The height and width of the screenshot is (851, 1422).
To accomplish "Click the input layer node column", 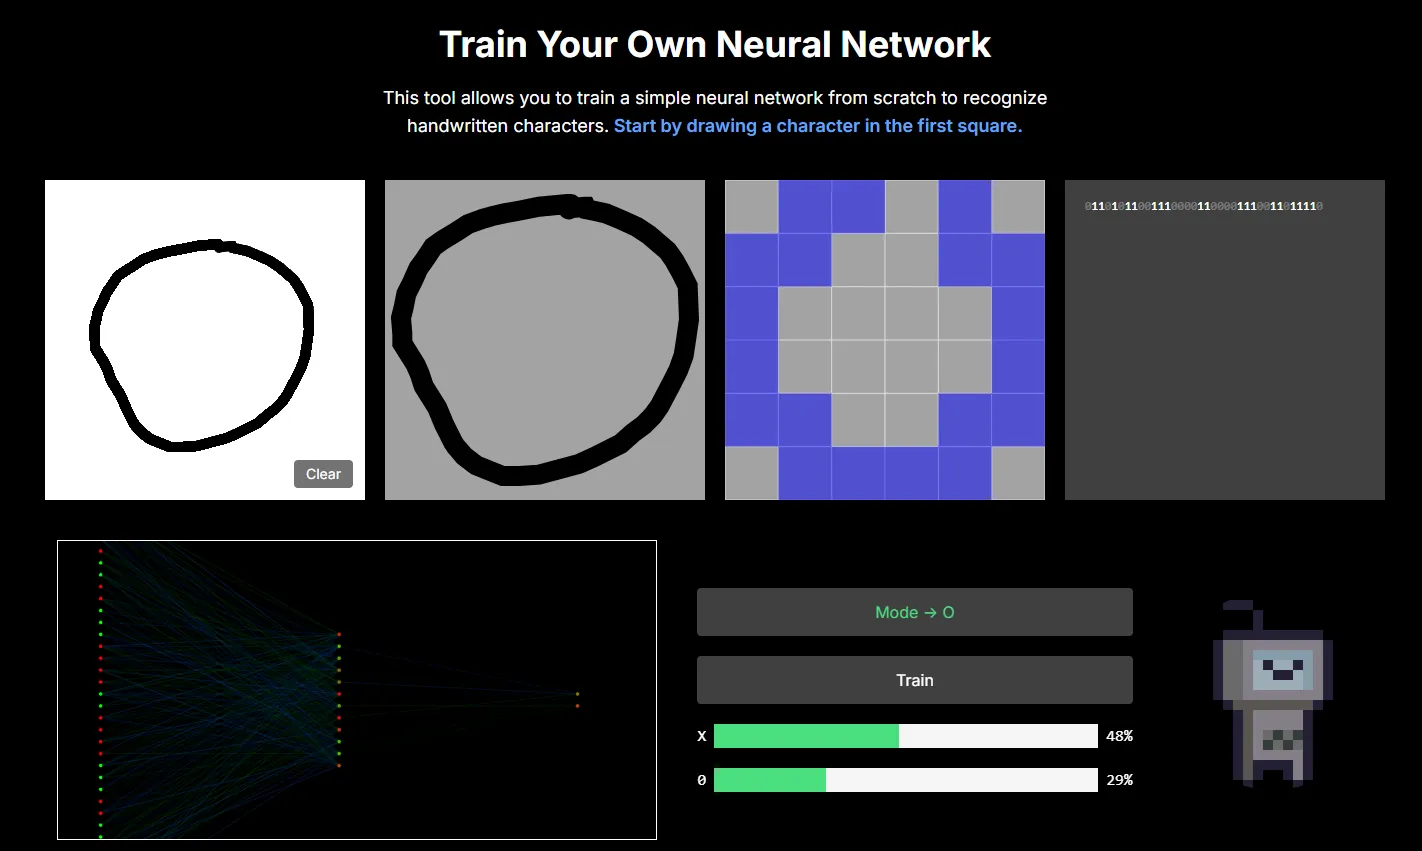I will coord(100,692).
